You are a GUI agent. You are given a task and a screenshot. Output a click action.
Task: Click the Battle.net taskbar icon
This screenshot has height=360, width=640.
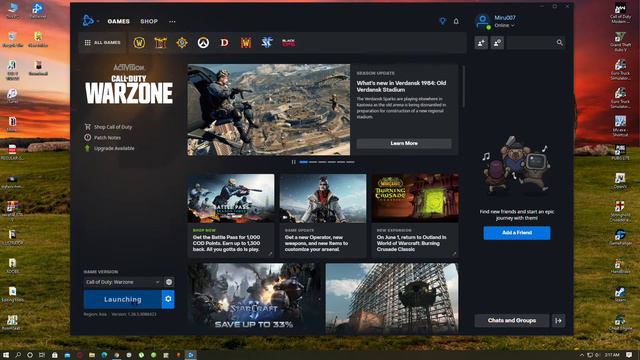191,355
